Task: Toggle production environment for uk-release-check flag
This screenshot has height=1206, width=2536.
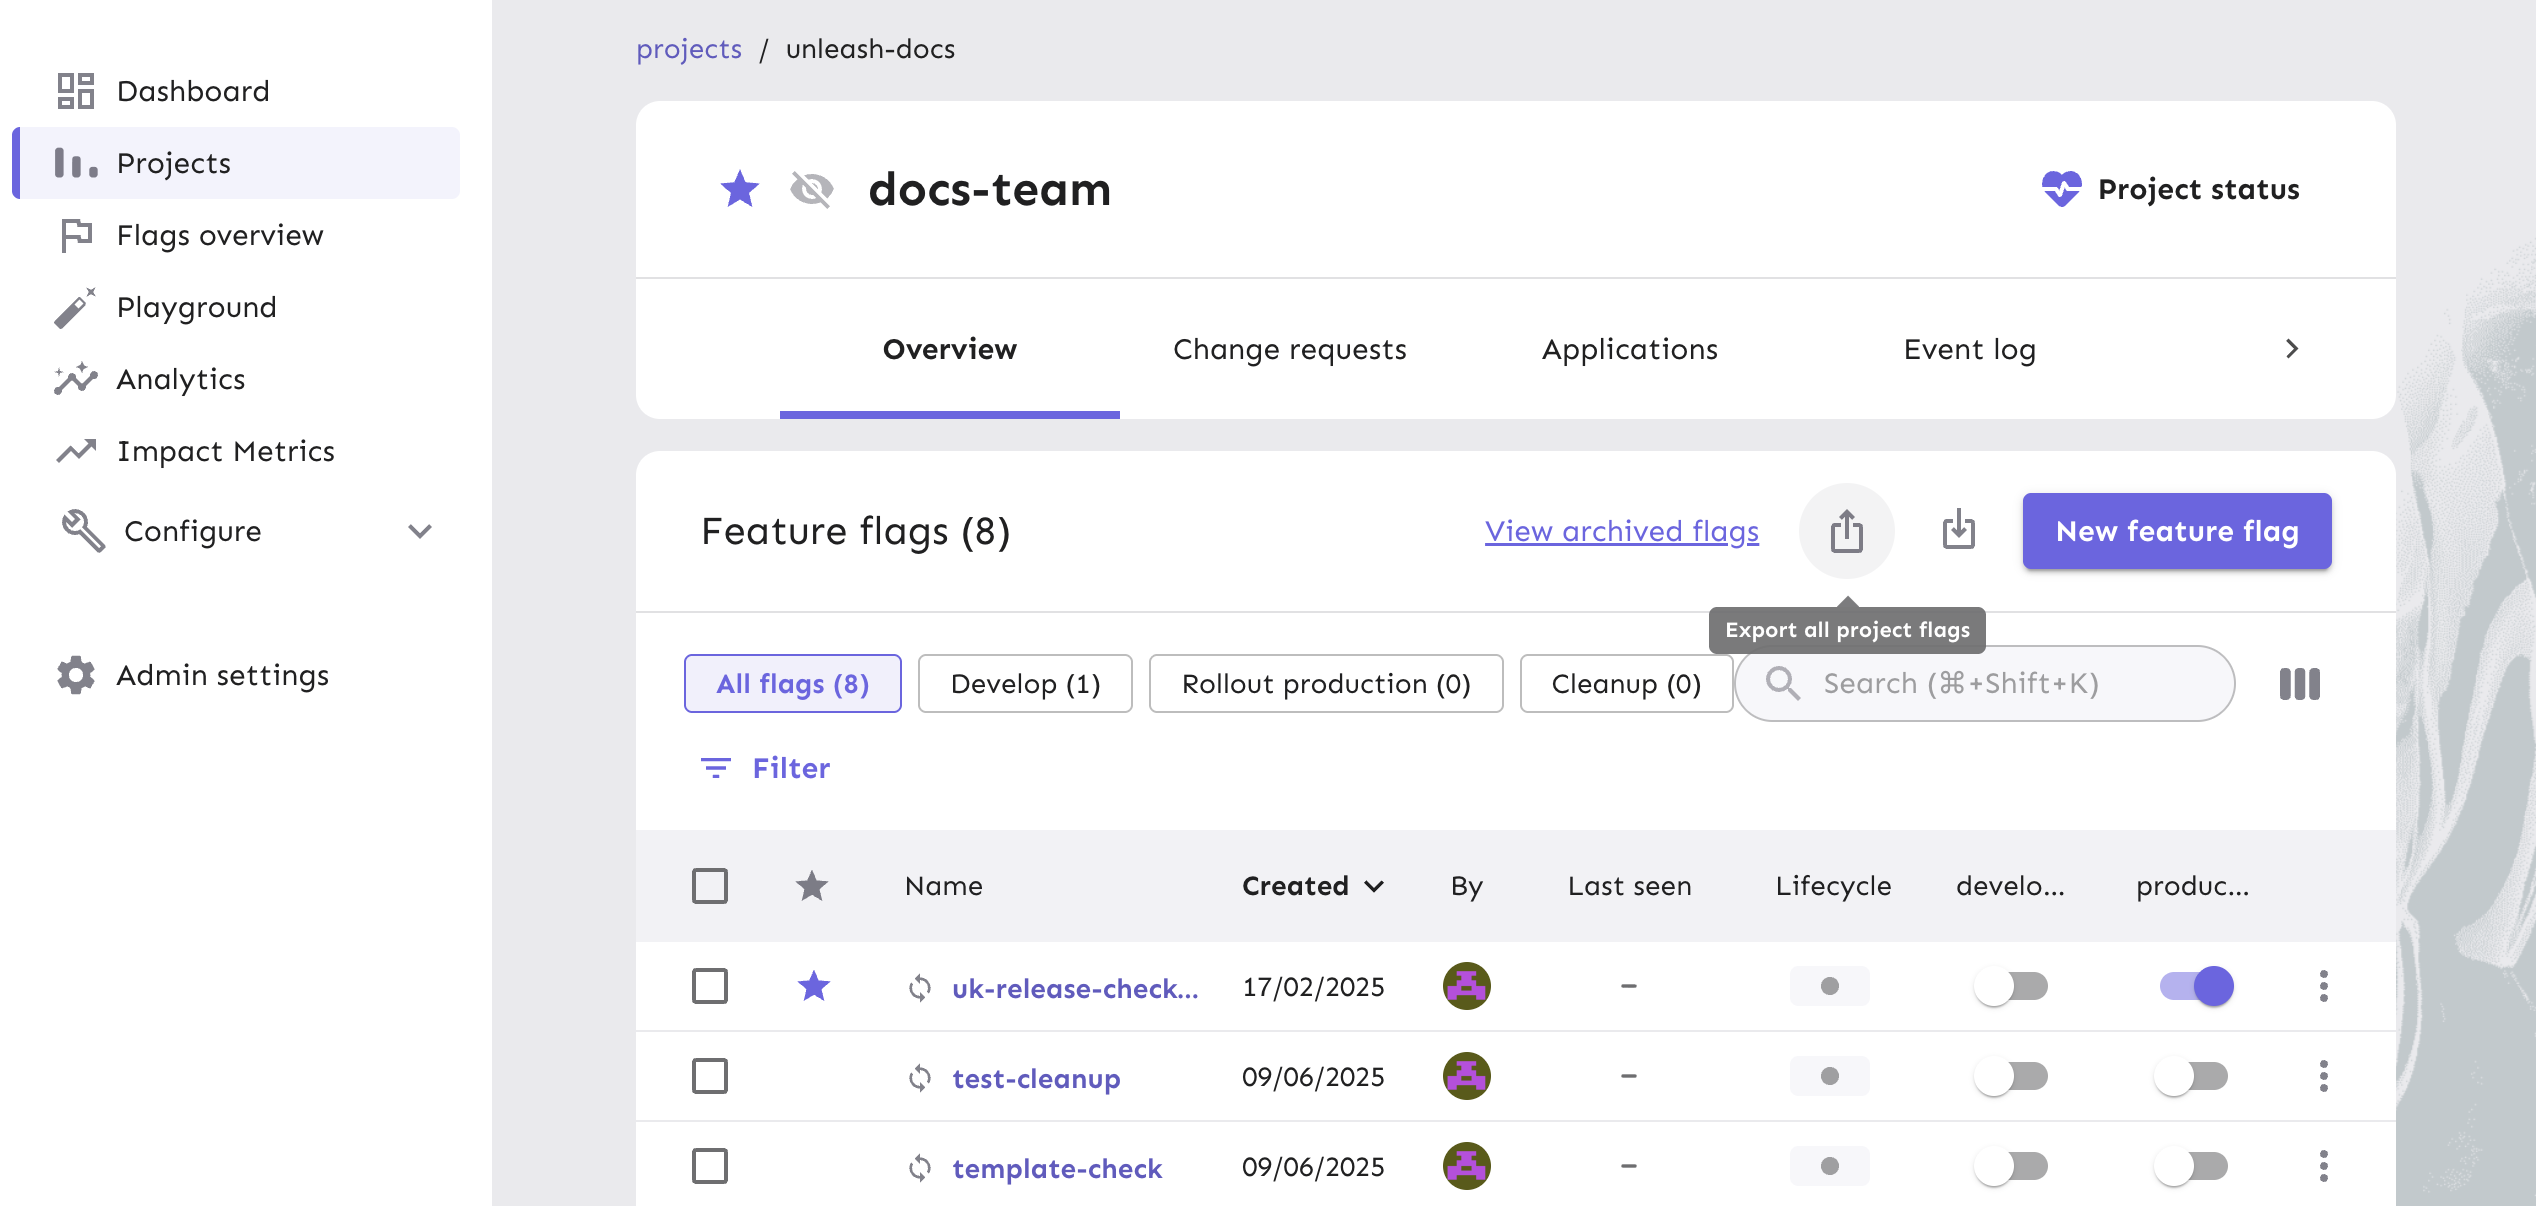Action: pos(2195,986)
